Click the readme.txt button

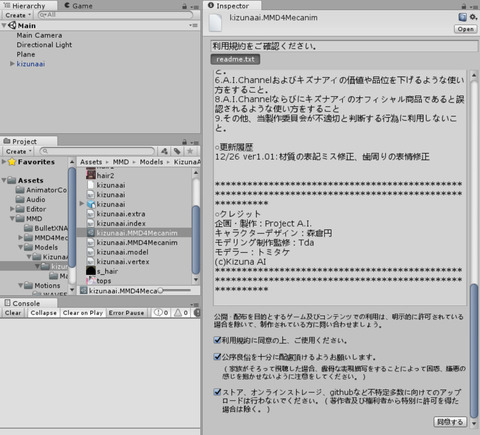(235, 59)
